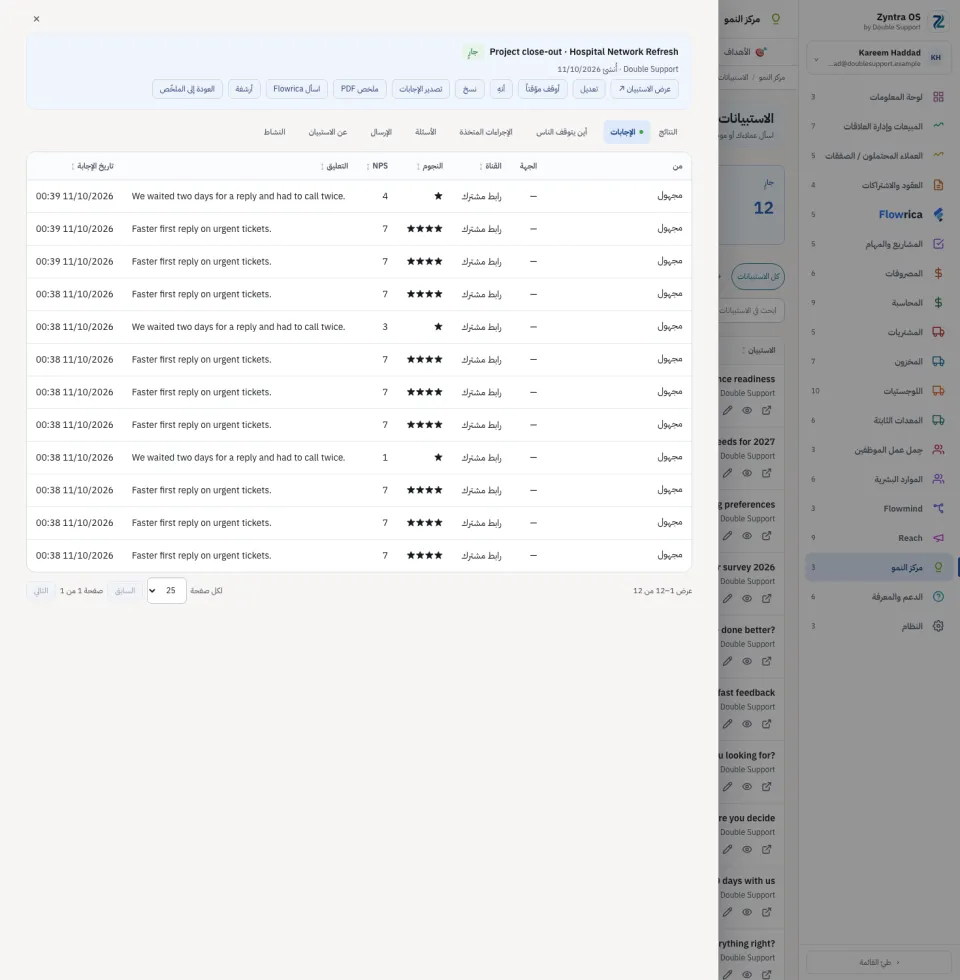Sort by the التعليق column header
This screenshot has width=960, height=980.
(x=334, y=166)
